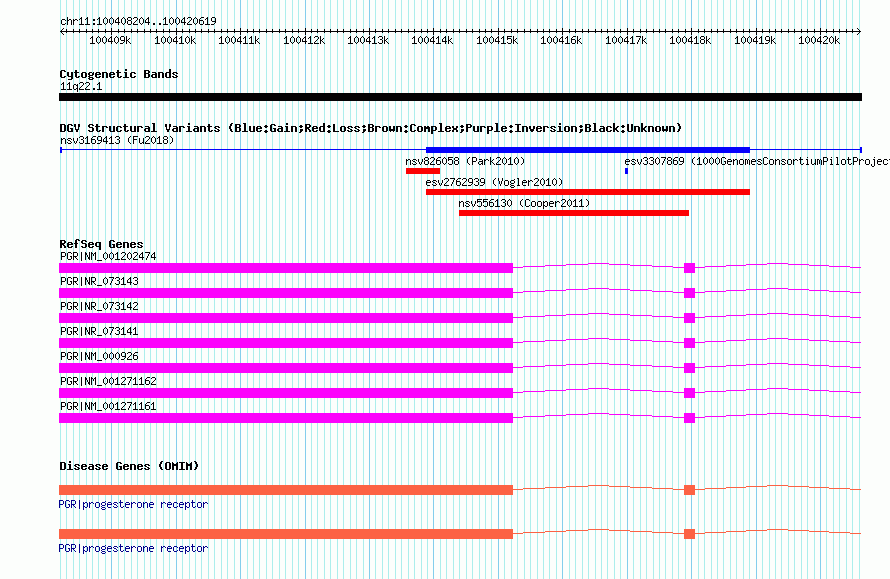Select the magenta exon bar of PGR|NR_073141

coord(286,343)
